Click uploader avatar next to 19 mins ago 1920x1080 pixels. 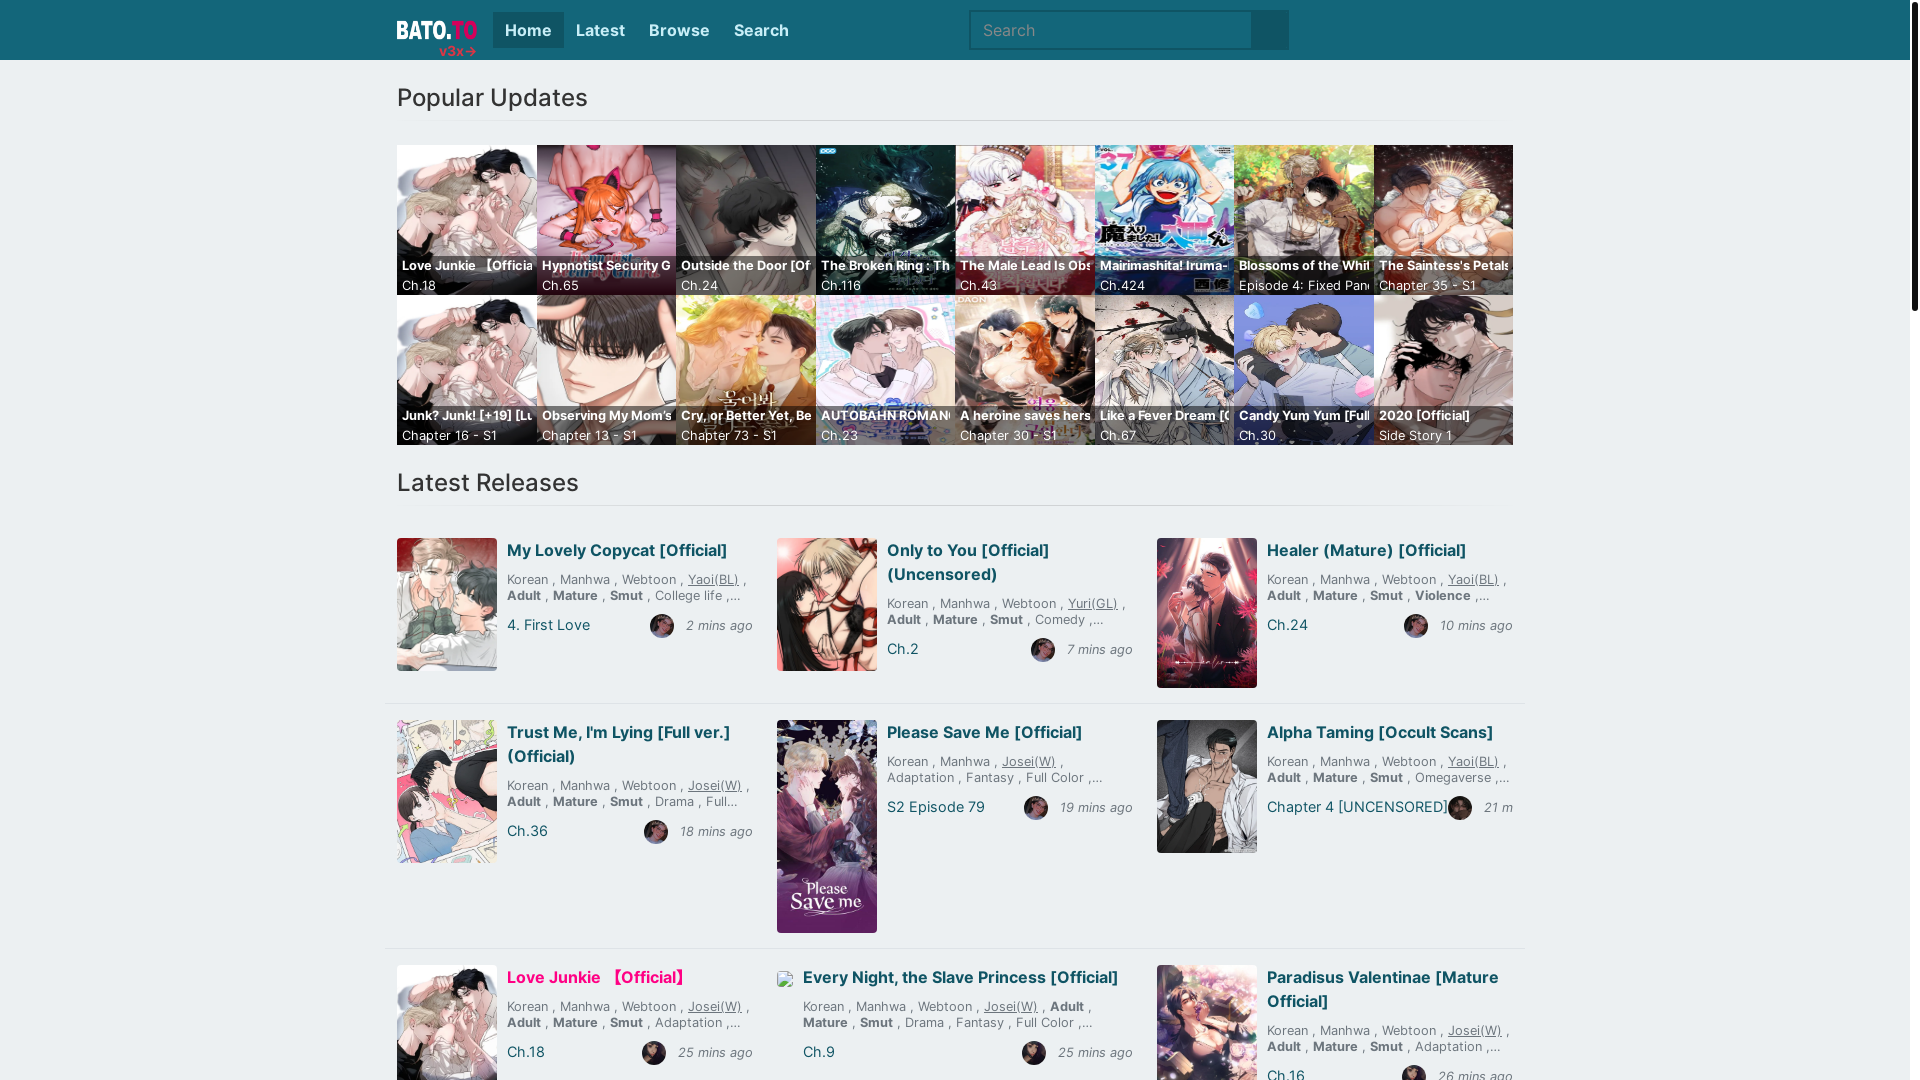point(1036,808)
